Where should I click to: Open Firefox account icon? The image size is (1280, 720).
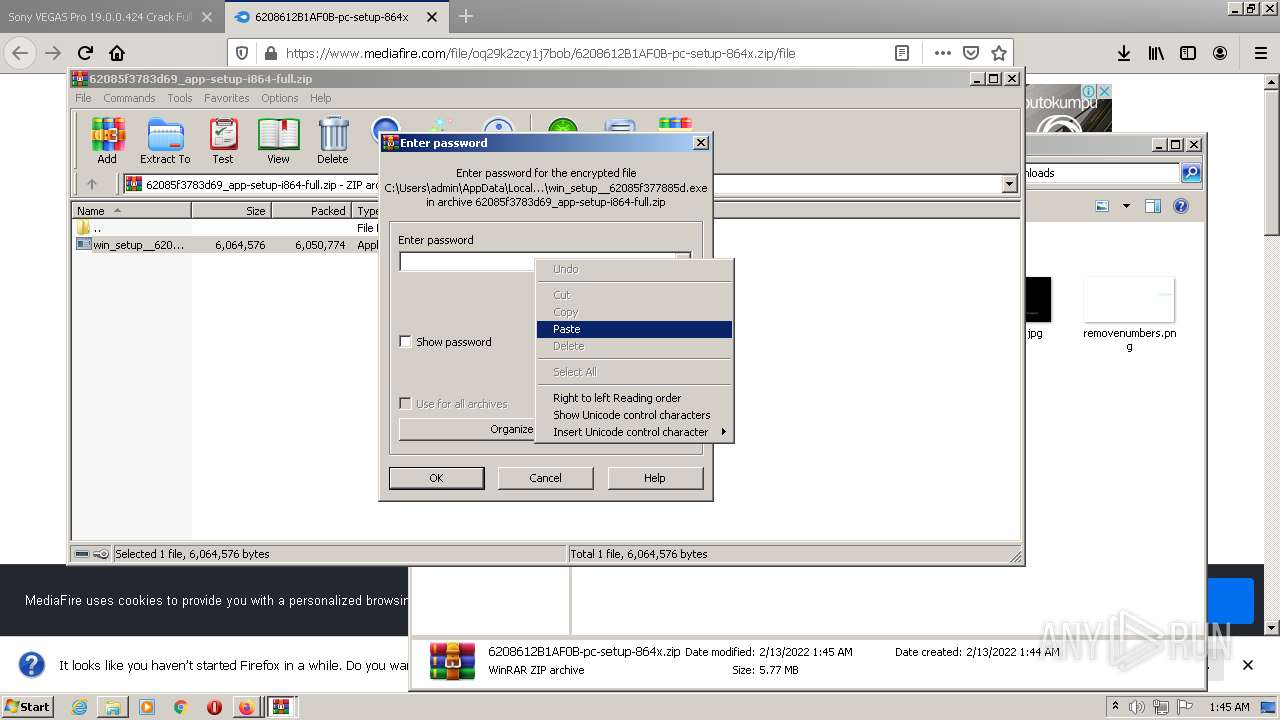(1220, 53)
